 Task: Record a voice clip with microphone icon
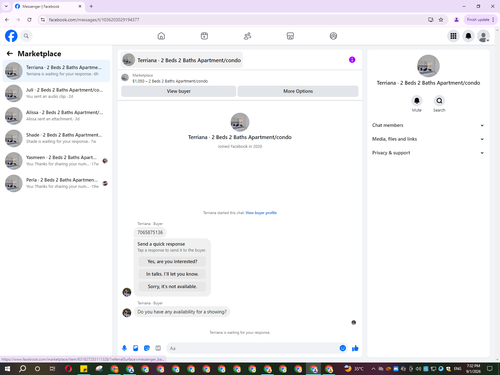pos(124,348)
